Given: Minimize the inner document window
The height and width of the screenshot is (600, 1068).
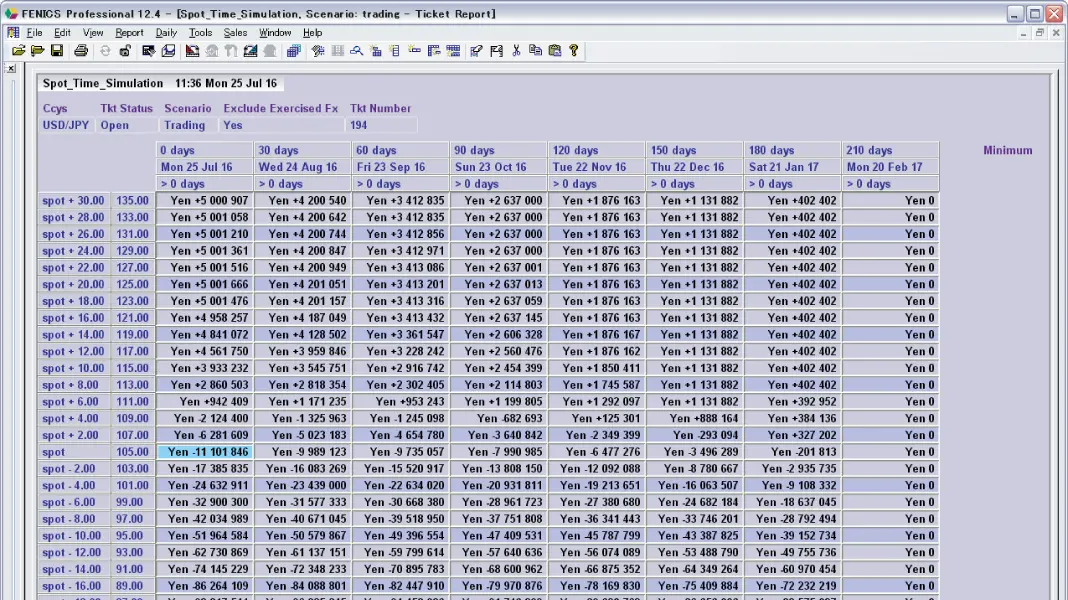Looking at the screenshot, I should [x=1023, y=33].
